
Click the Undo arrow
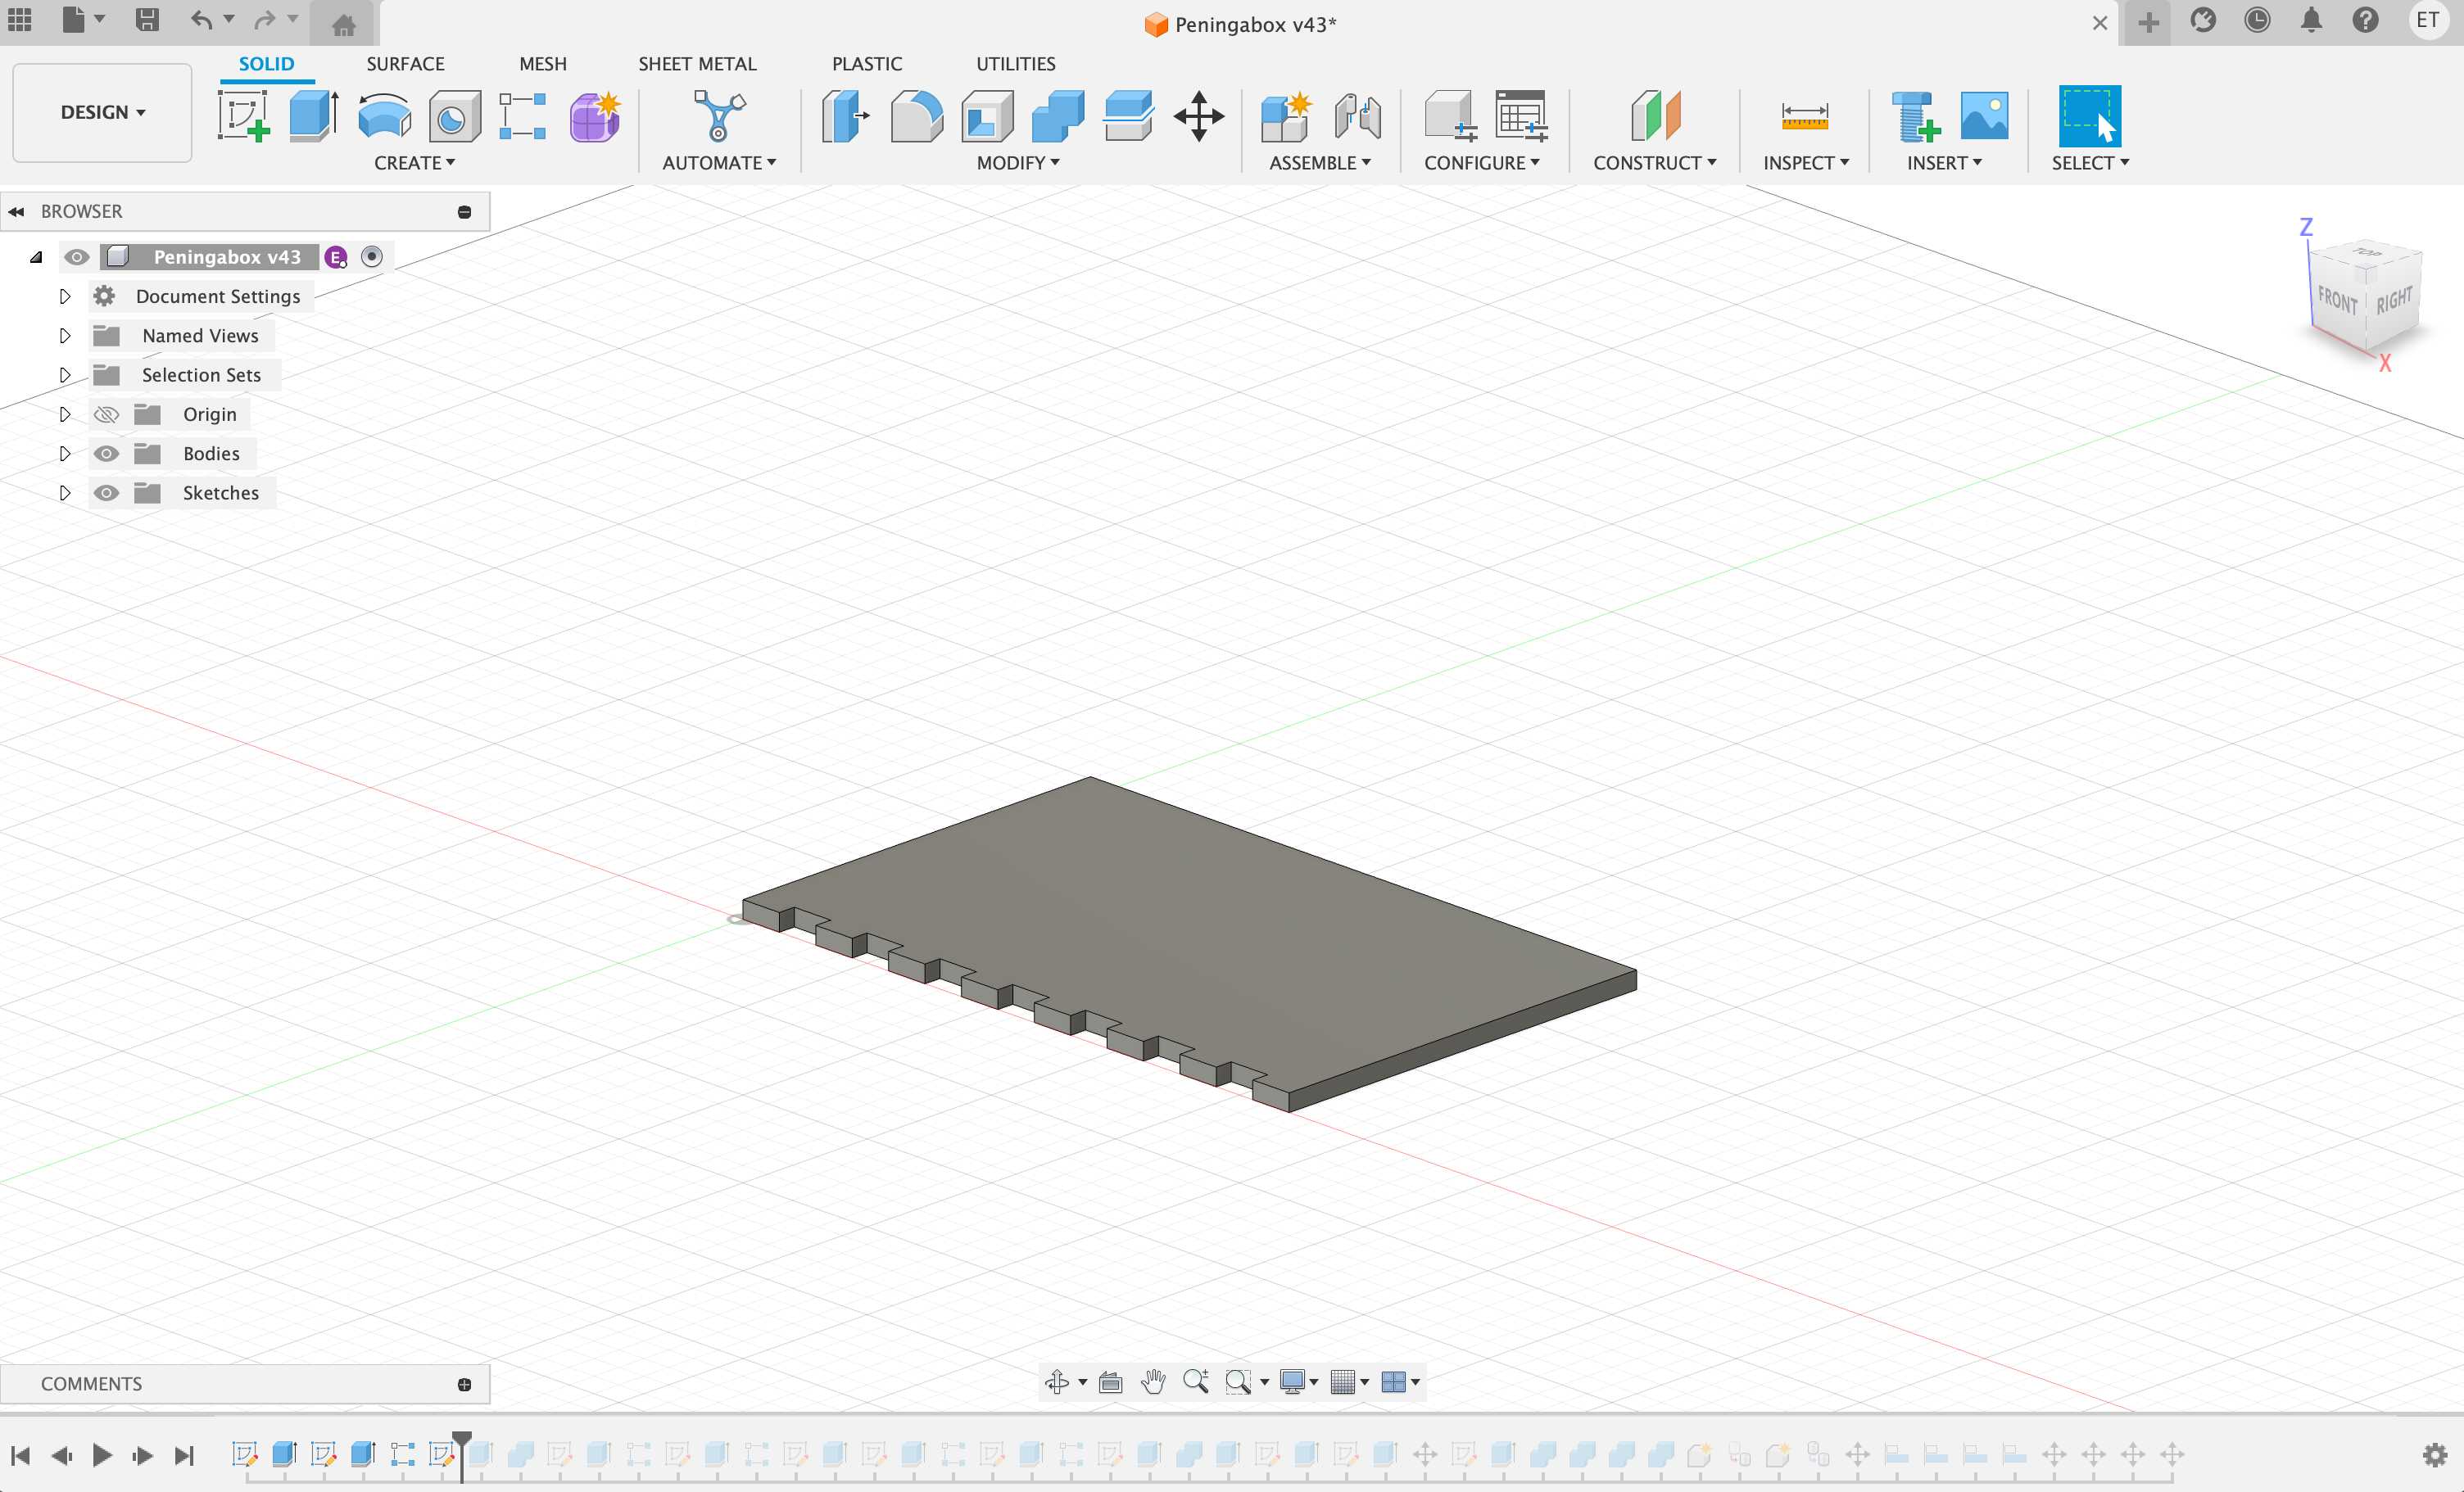(x=202, y=20)
